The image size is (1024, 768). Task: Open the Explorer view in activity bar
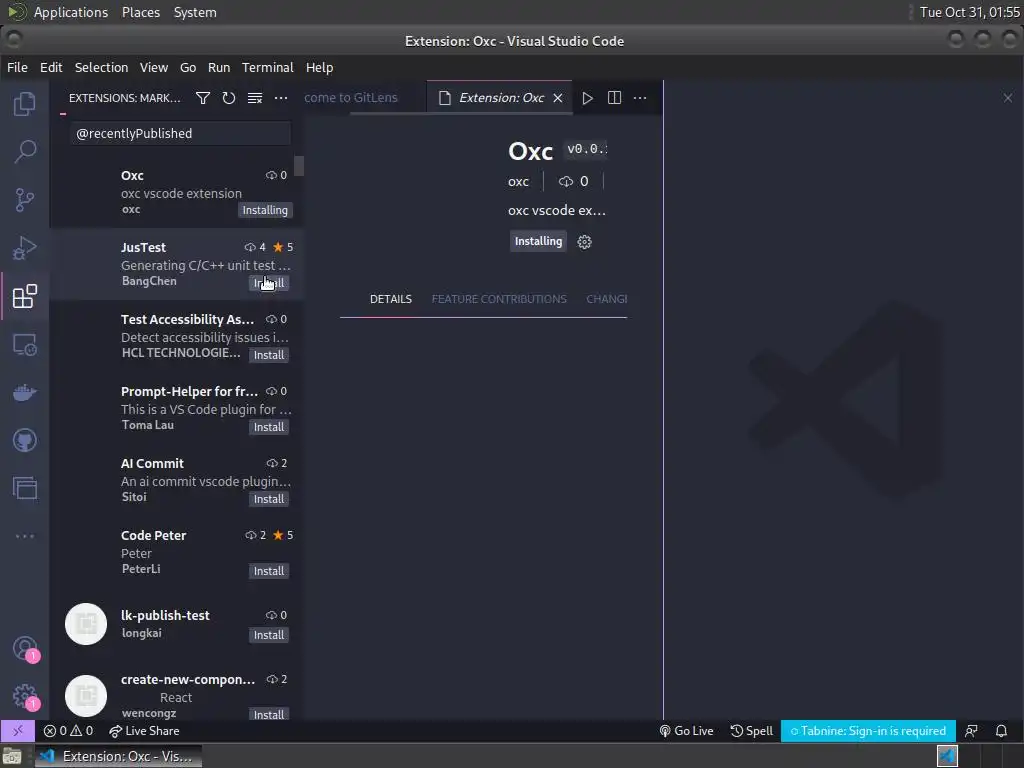tap(25, 104)
